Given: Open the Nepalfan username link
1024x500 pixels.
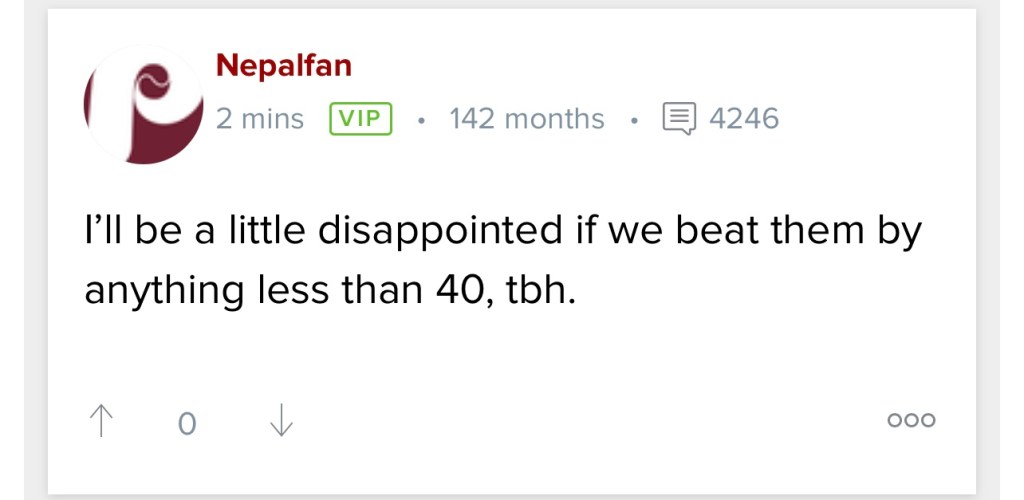Looking at the screenshot, I should pyautogui.click(x=283, y=67).
